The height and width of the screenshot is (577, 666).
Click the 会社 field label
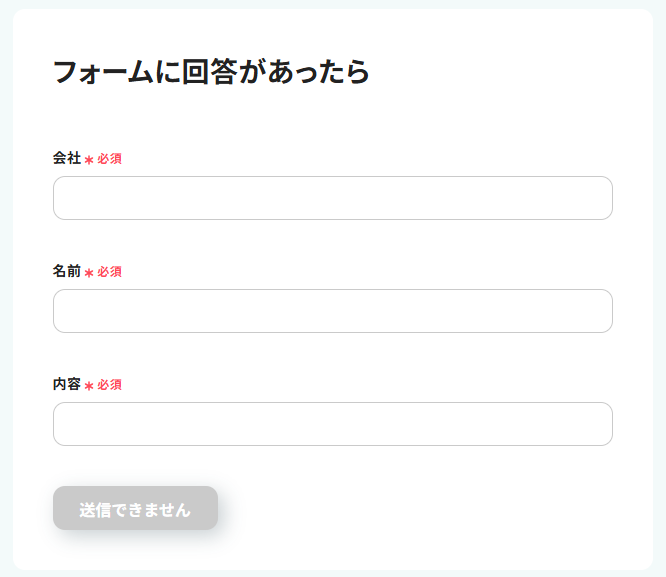click(67, 158)
